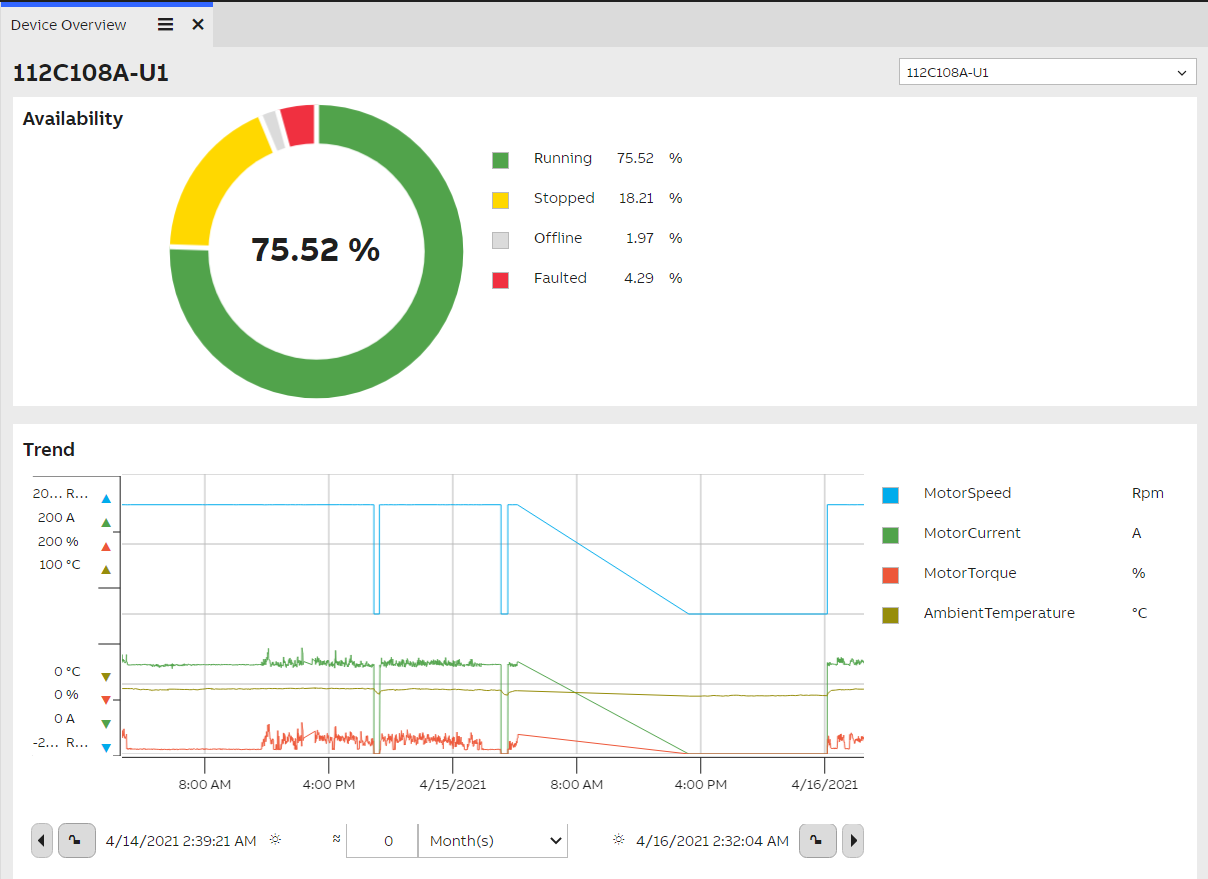Click the Stopped 18.21 value
1208x879 pixels.
point(636,198)
